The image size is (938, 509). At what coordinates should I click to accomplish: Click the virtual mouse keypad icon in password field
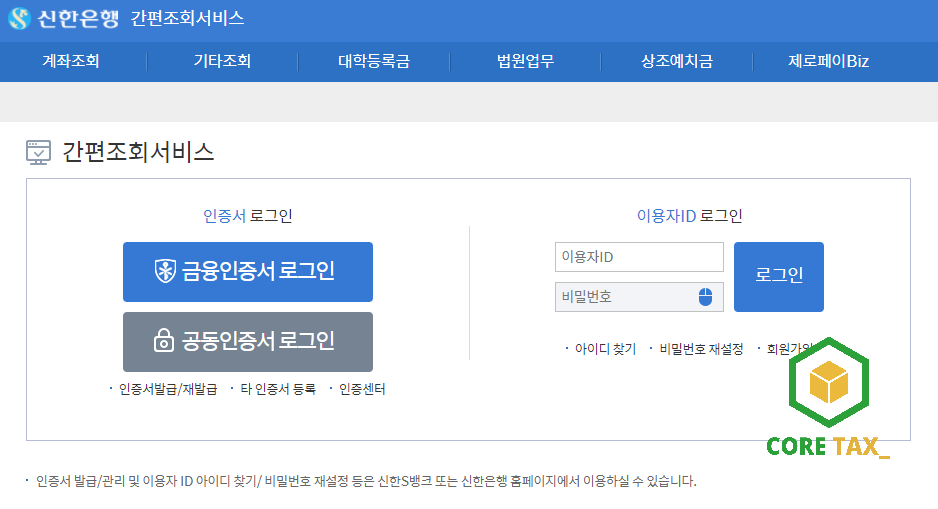click(705, 297)
